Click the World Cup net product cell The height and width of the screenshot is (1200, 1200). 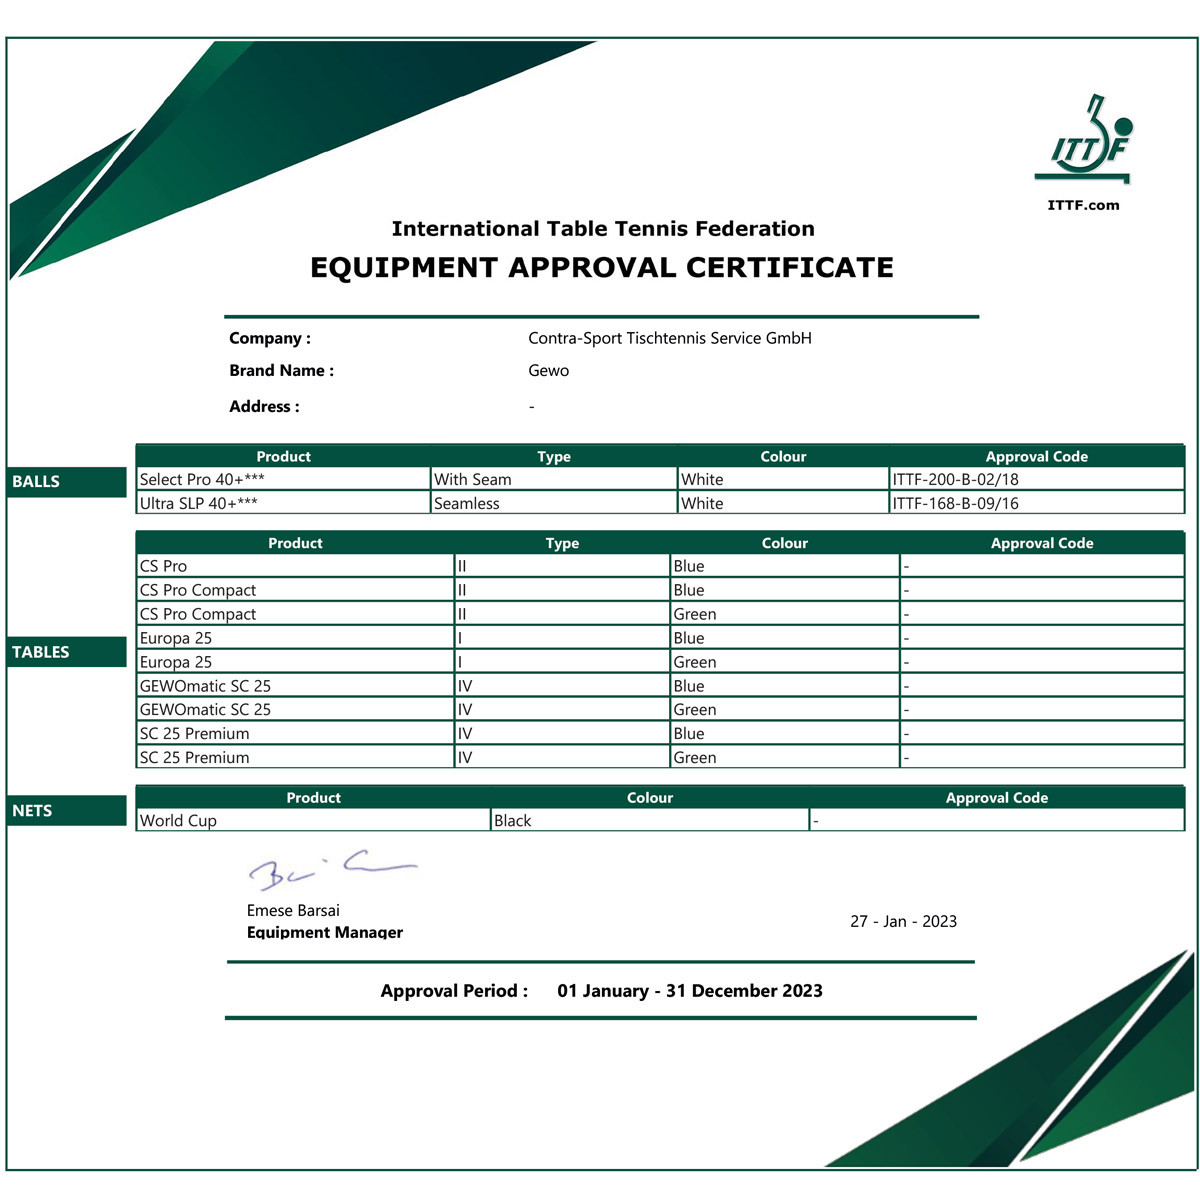178,820
